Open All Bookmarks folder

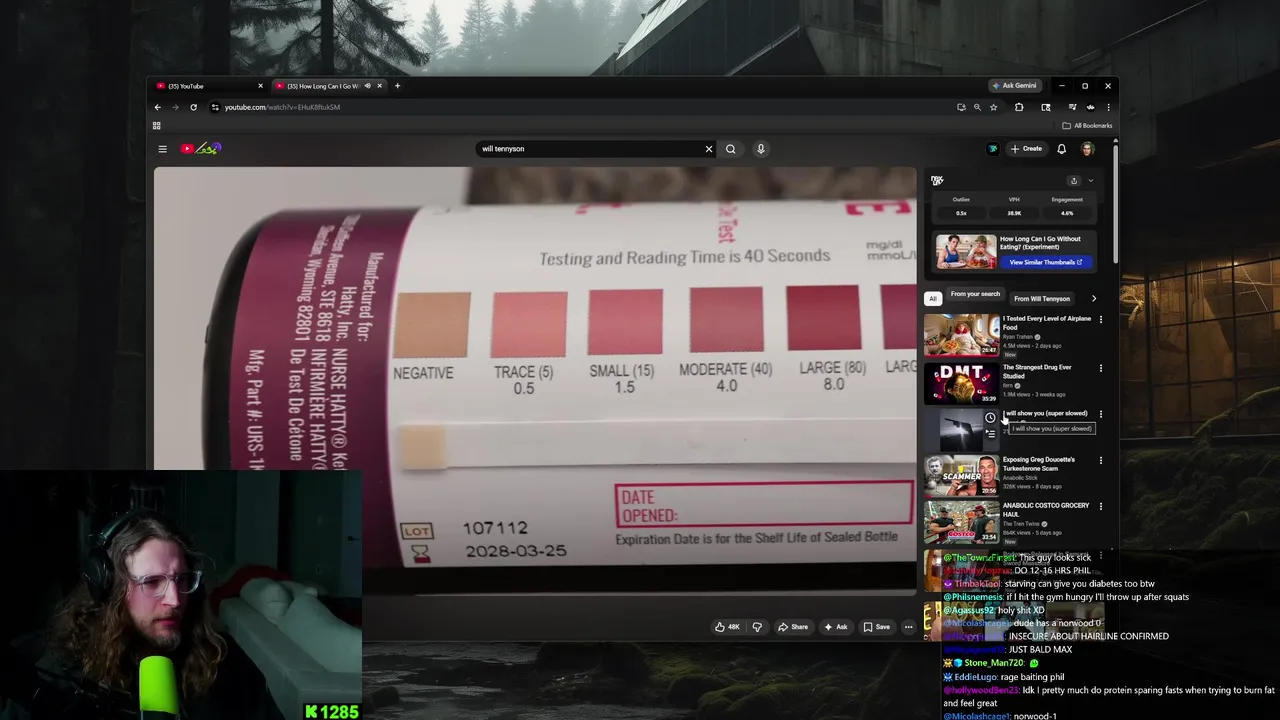pos(1087,125)
